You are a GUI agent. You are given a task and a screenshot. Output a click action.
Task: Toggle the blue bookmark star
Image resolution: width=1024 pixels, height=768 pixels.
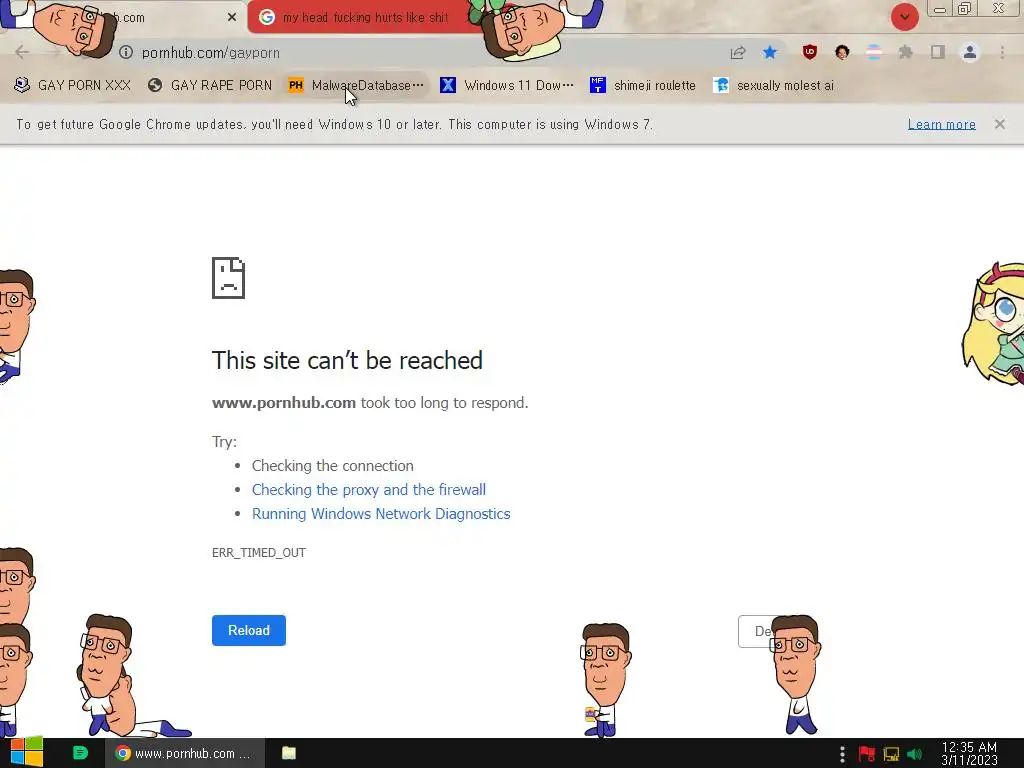tap(770, 52)
